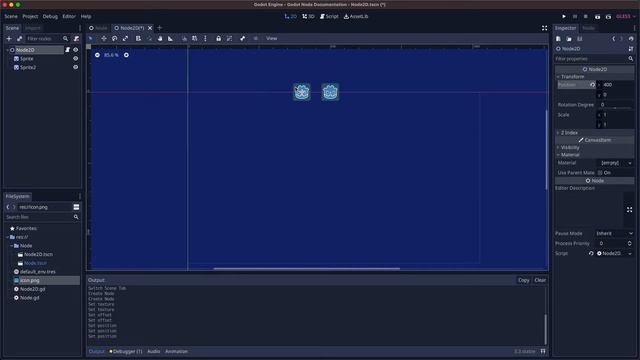Choose the Rotate Mode tool
Viewport: 640px width, 360px height.
click(x=115, y=38)
